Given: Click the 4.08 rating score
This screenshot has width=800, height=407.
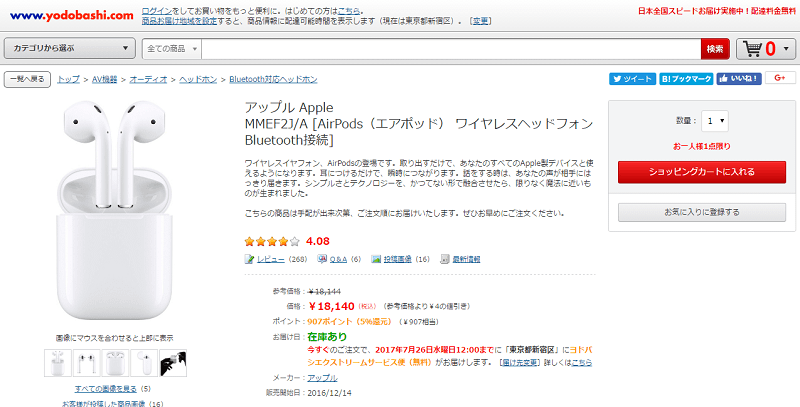Looking at the screenshot, I should 318,241.
